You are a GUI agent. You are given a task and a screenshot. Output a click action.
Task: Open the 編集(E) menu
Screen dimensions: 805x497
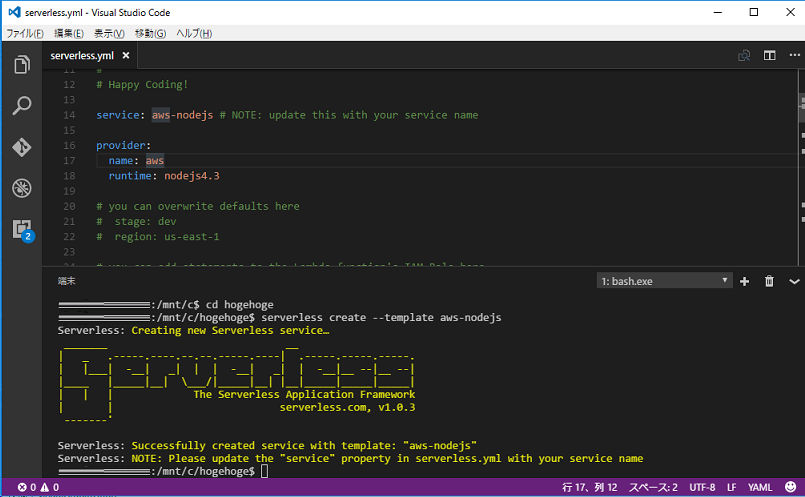pyautogui.click(x=69, y=33)
